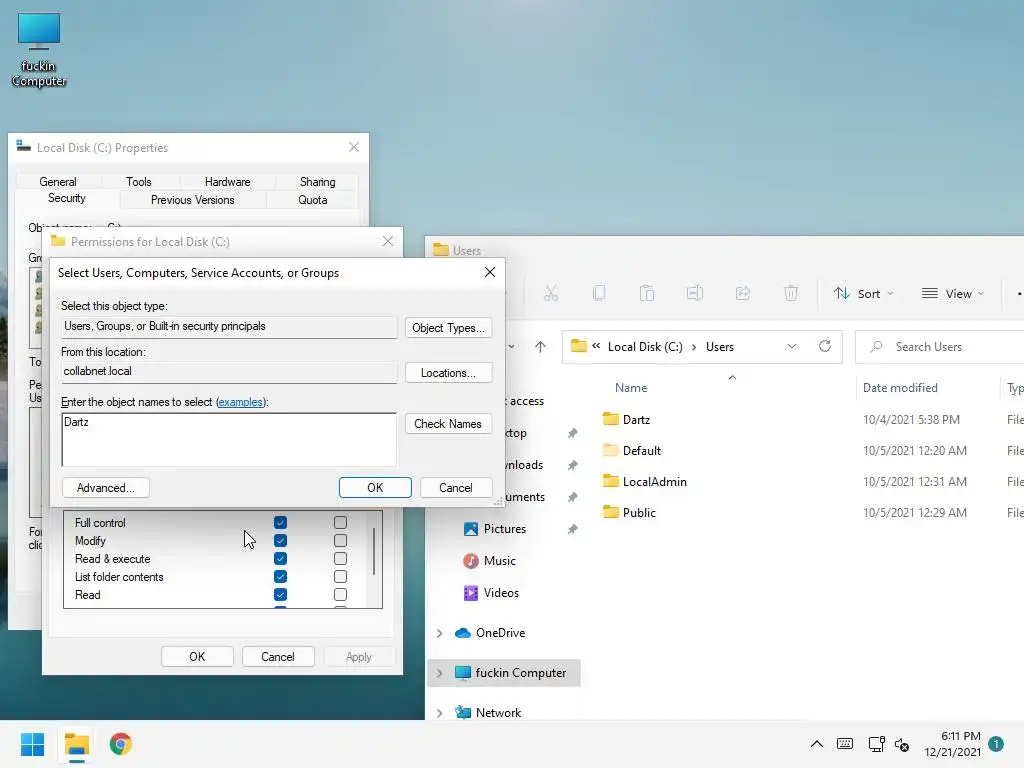The width and height of the screenshot is (1024, 768).
Task: Click the Default folder icon in file list
Action: coord(611,450)
